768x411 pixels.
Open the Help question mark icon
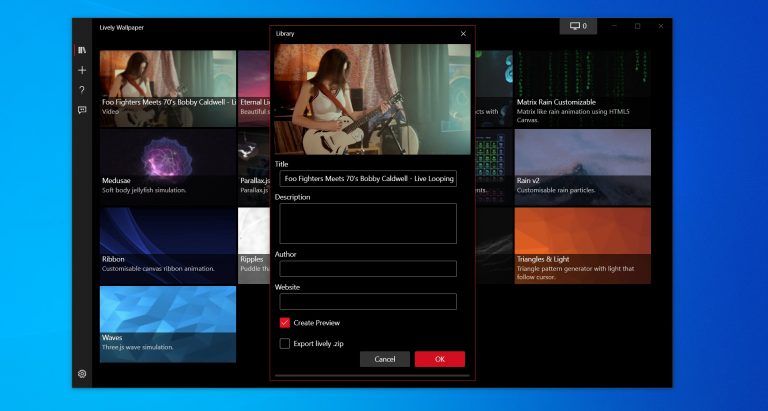coord(82,90)
